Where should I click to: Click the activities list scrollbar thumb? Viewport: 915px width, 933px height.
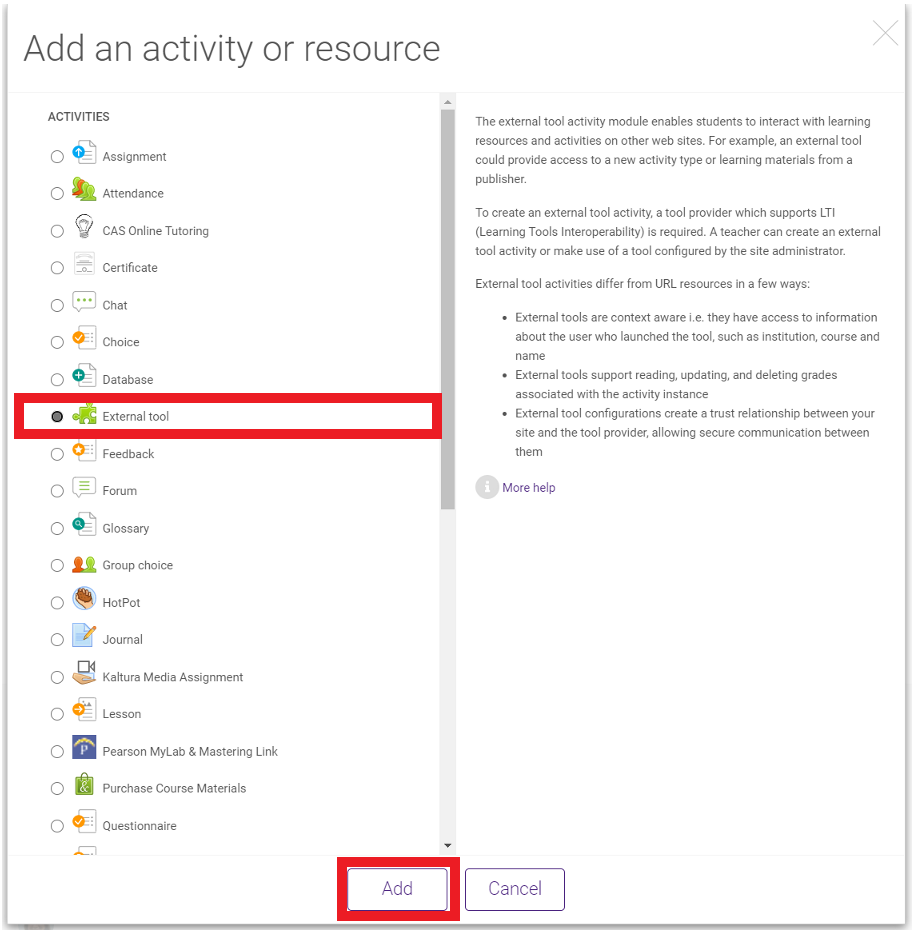point(448,309)
